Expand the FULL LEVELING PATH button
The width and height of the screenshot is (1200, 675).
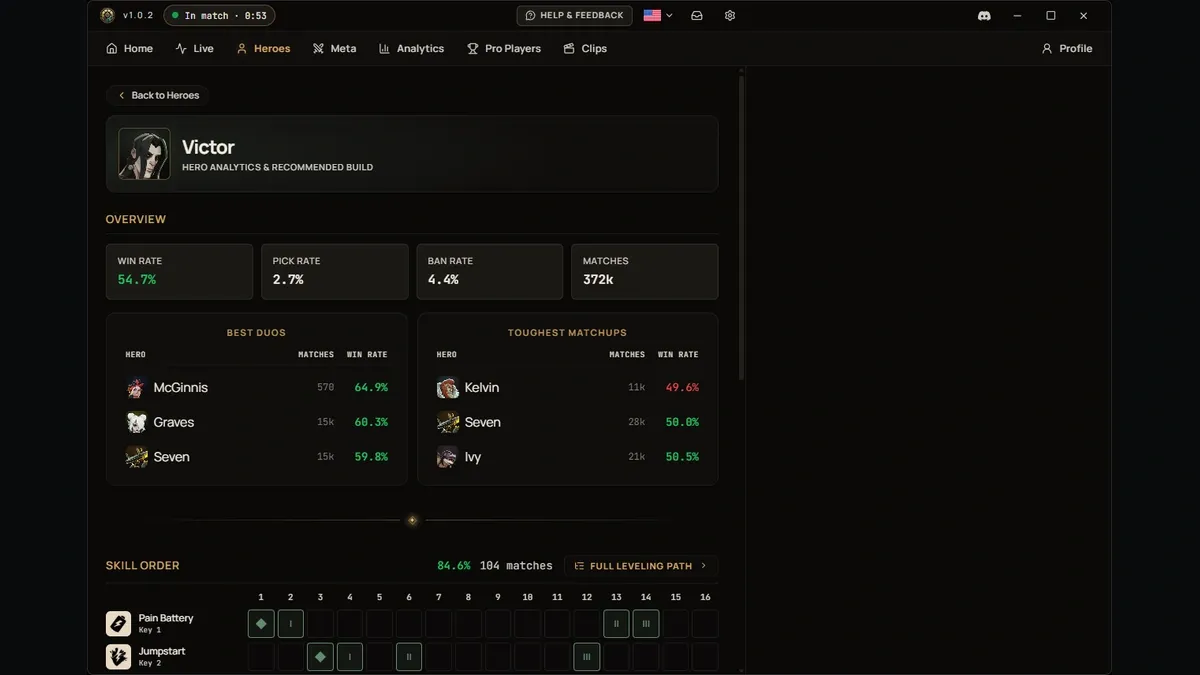tap(641, 566)
